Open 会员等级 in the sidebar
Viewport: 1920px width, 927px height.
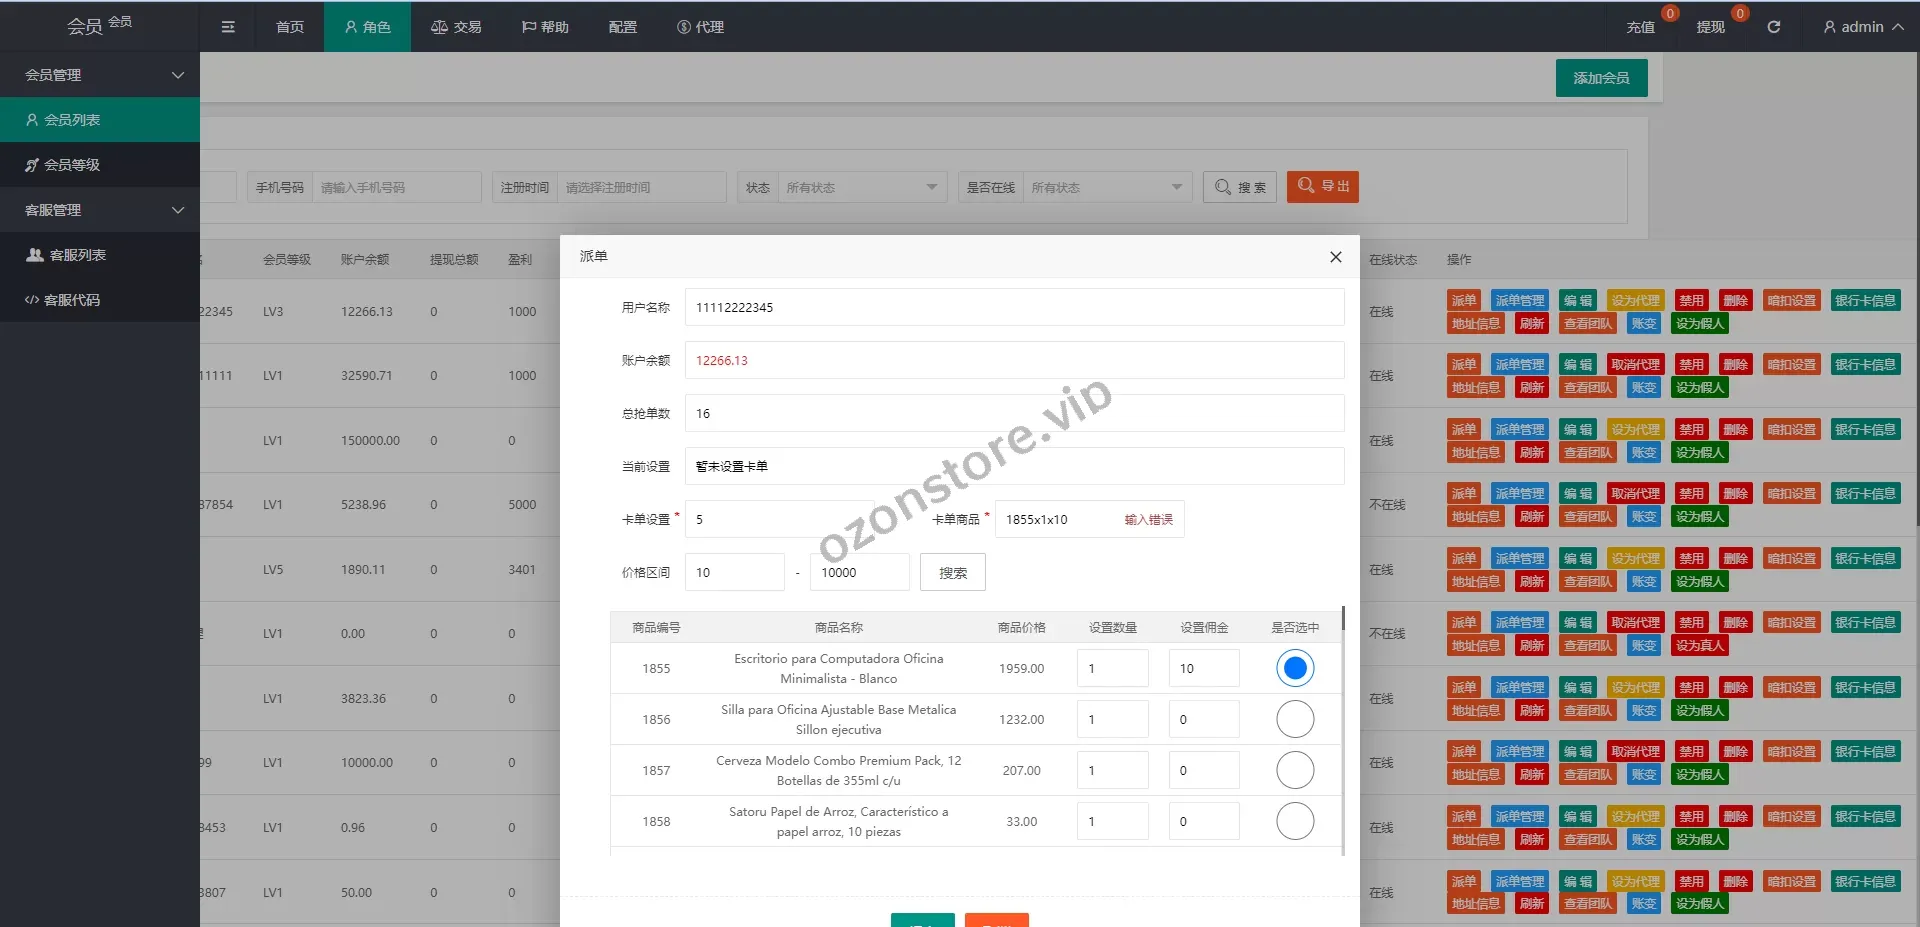72,165
